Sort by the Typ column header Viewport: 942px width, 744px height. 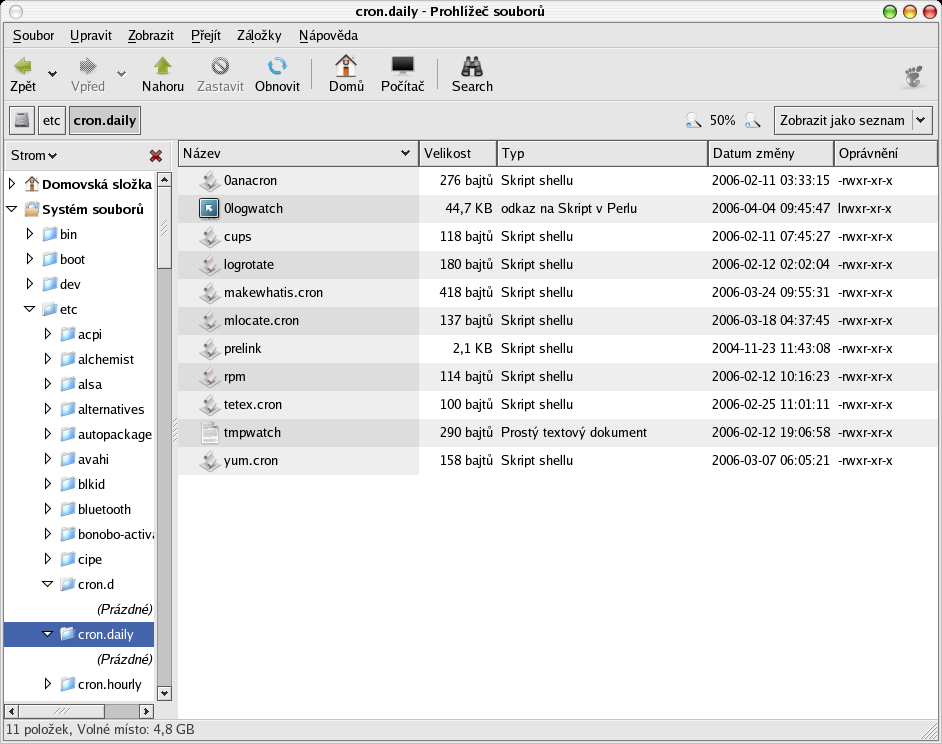pos(603,153)
